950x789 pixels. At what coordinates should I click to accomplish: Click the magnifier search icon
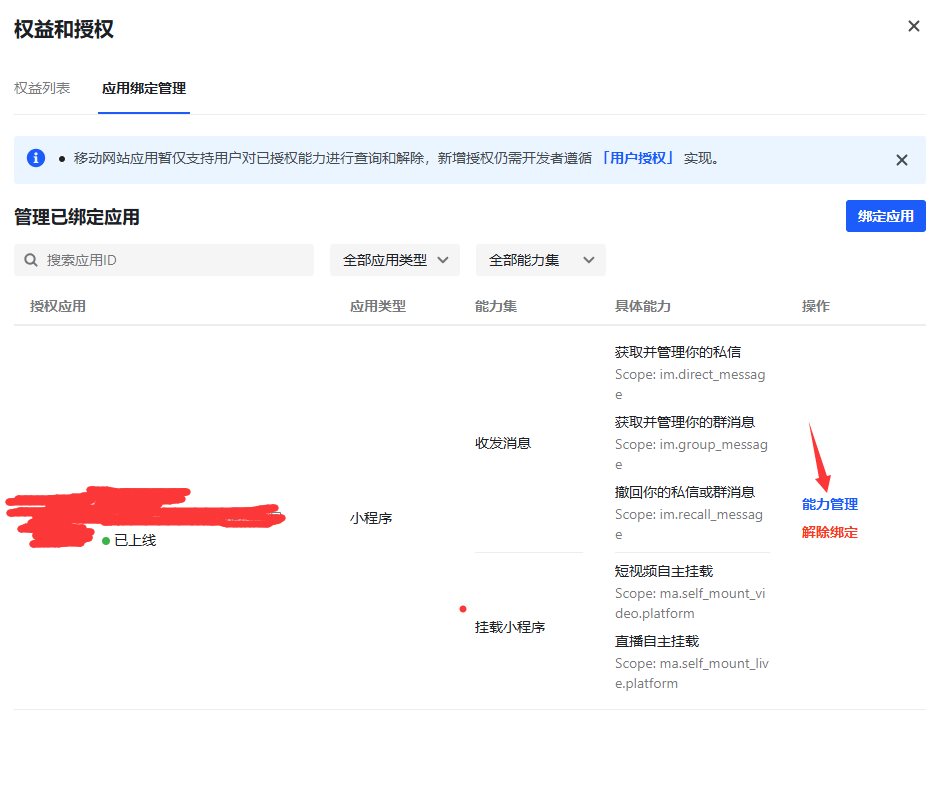[x=32, y=260]
